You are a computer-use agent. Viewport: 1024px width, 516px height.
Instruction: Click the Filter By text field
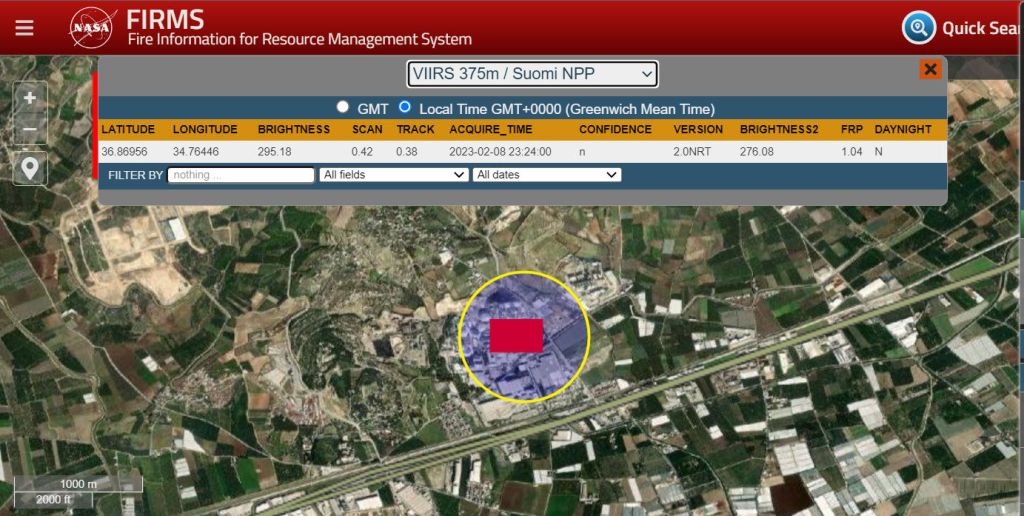coord(241,175)
